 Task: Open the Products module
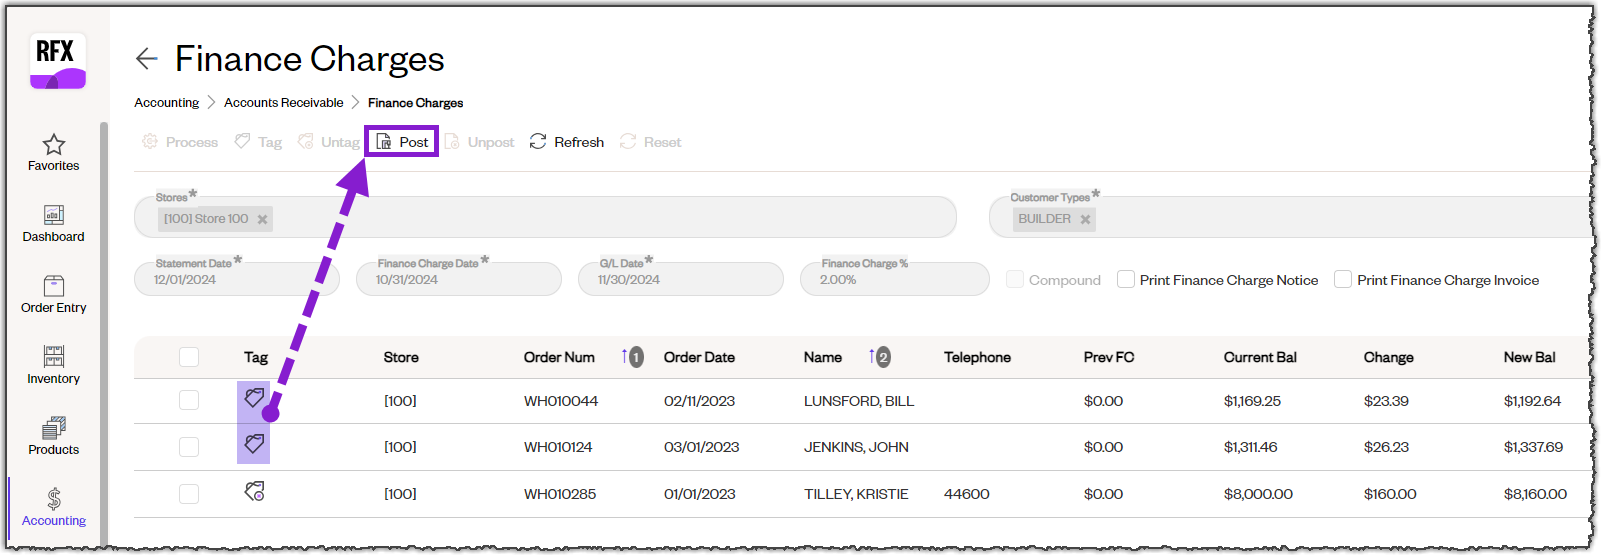coord(54,436)
